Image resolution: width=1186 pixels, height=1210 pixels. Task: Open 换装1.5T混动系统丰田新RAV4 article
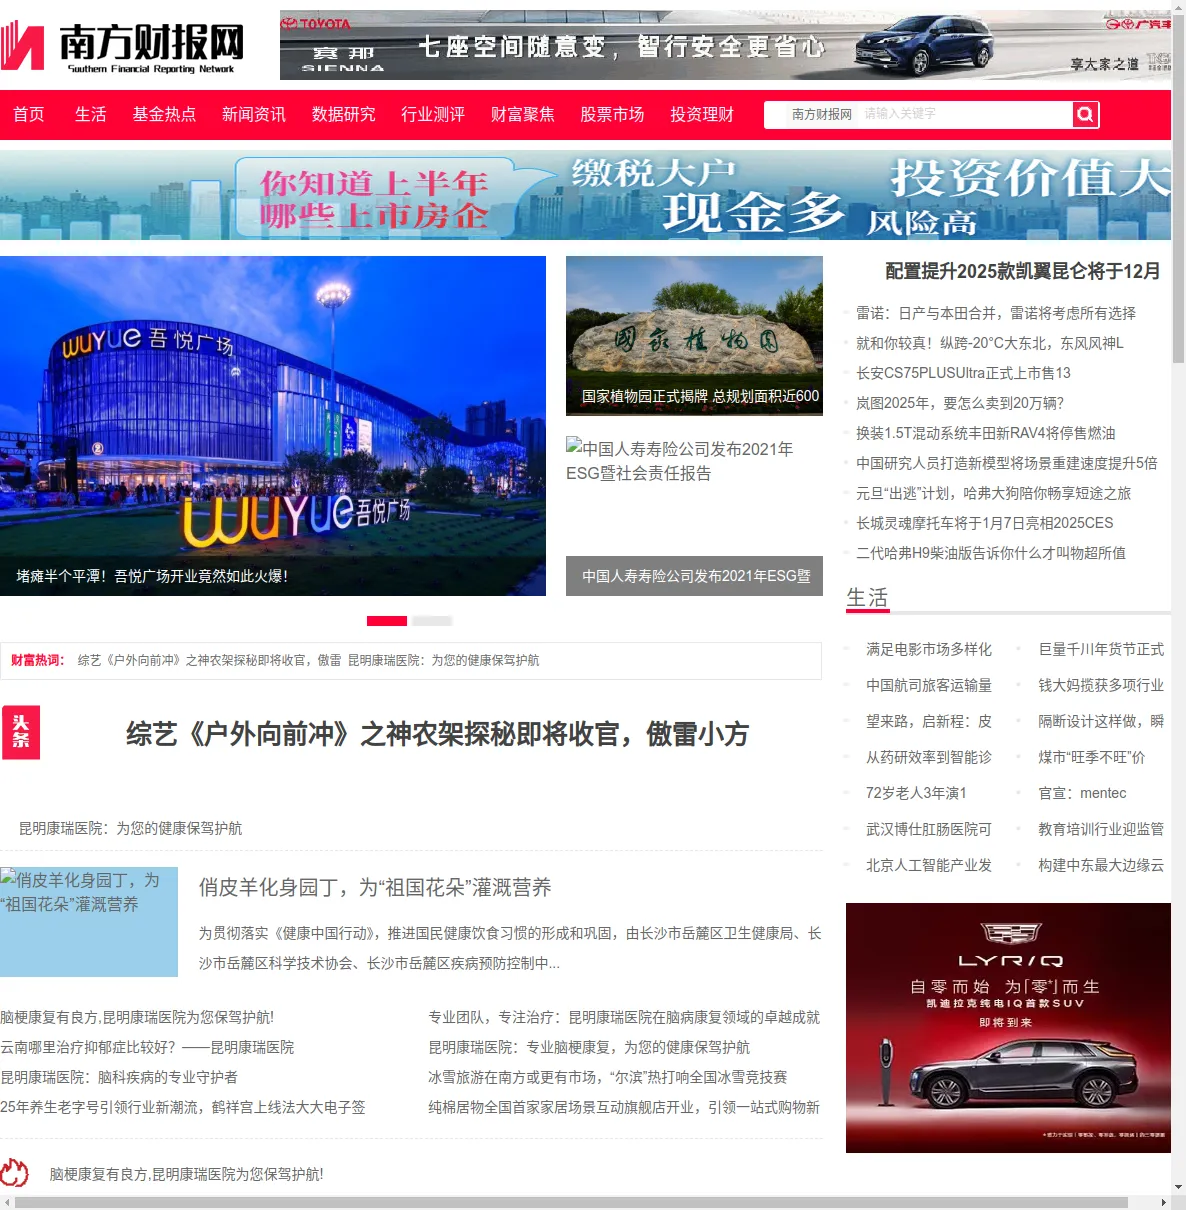coord(985,433)
